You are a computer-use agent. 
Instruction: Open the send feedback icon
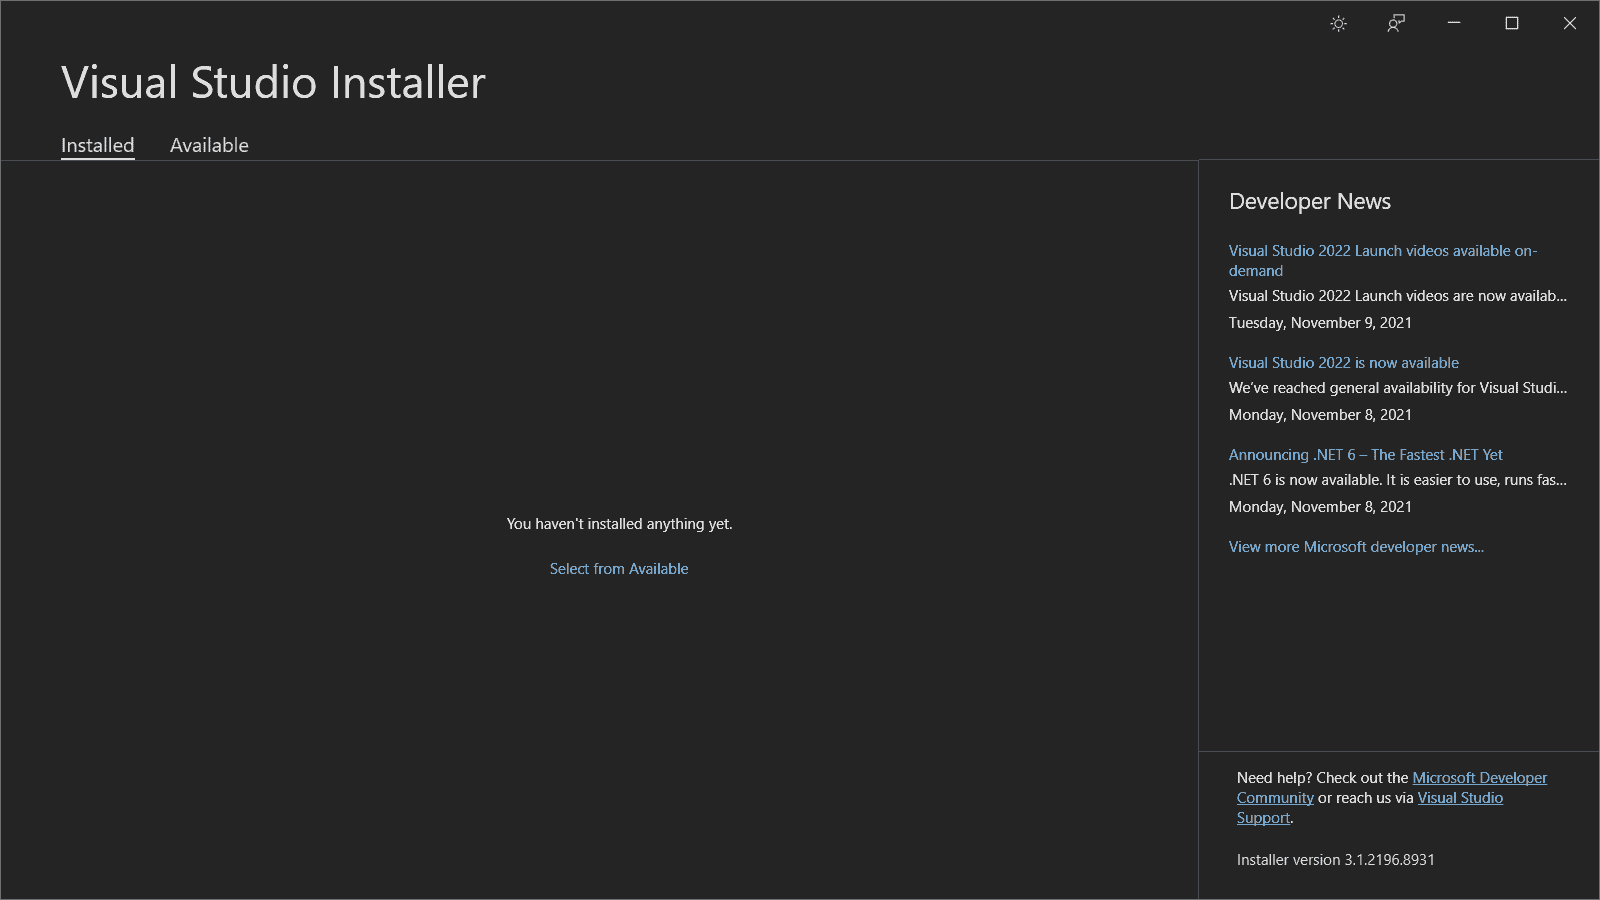[1396, 24]
